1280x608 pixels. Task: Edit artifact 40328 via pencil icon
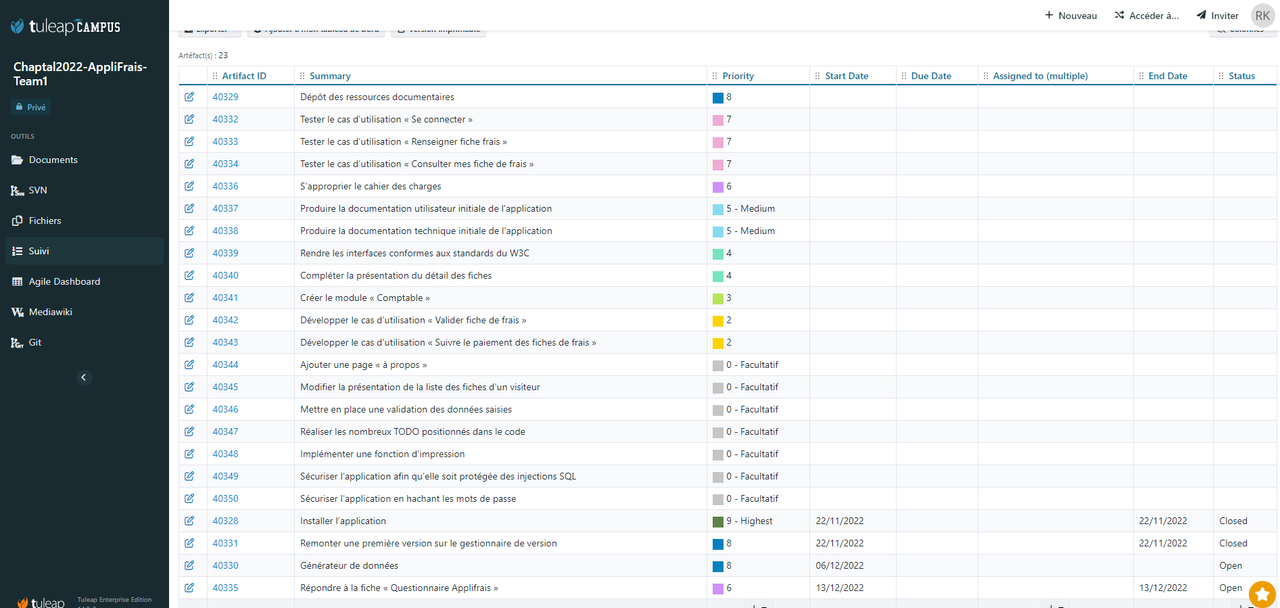click(x=189, y=521)
